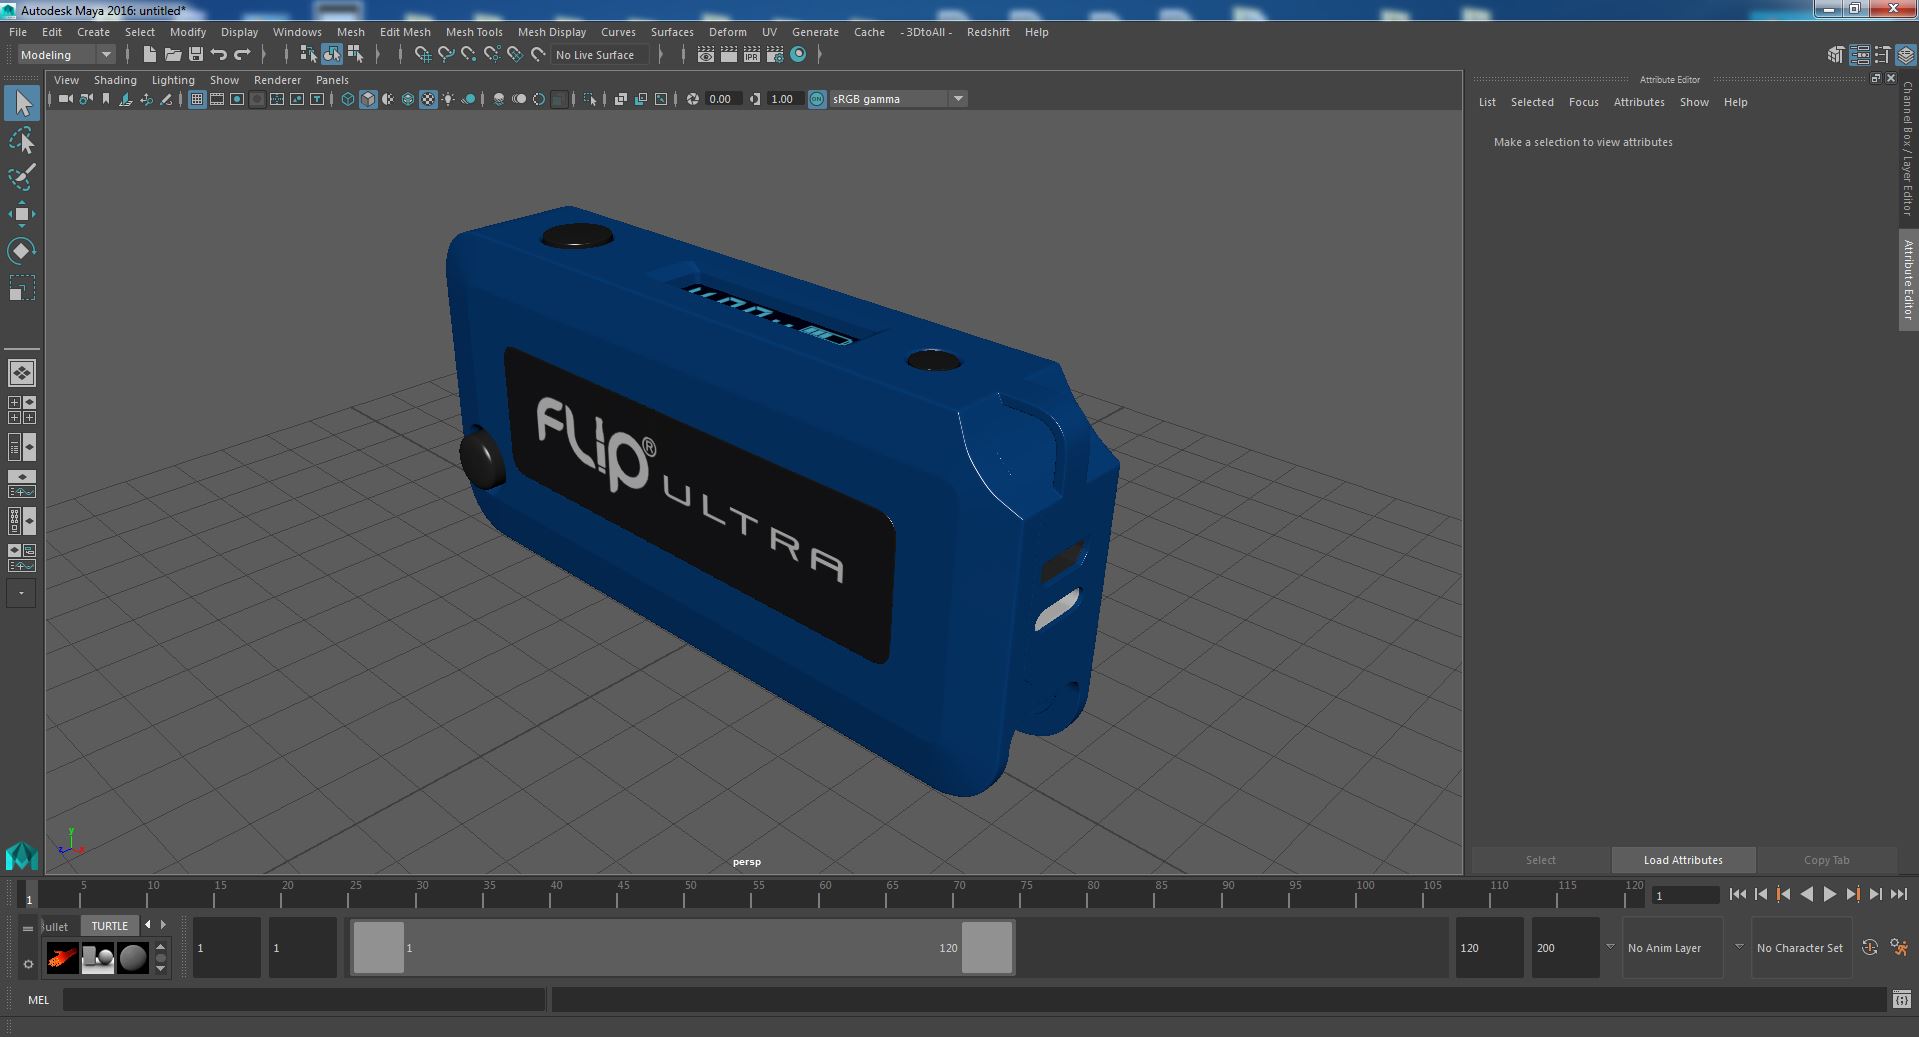Open the Script Editor icon

1901,999
